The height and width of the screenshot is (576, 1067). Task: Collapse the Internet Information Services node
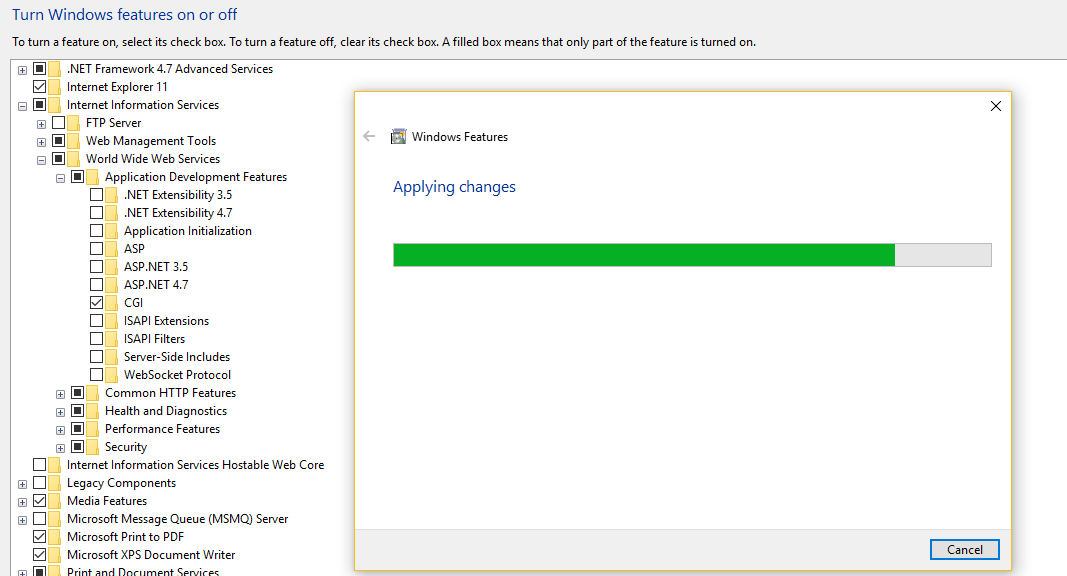pyautogui.click(x=22, y=105)
